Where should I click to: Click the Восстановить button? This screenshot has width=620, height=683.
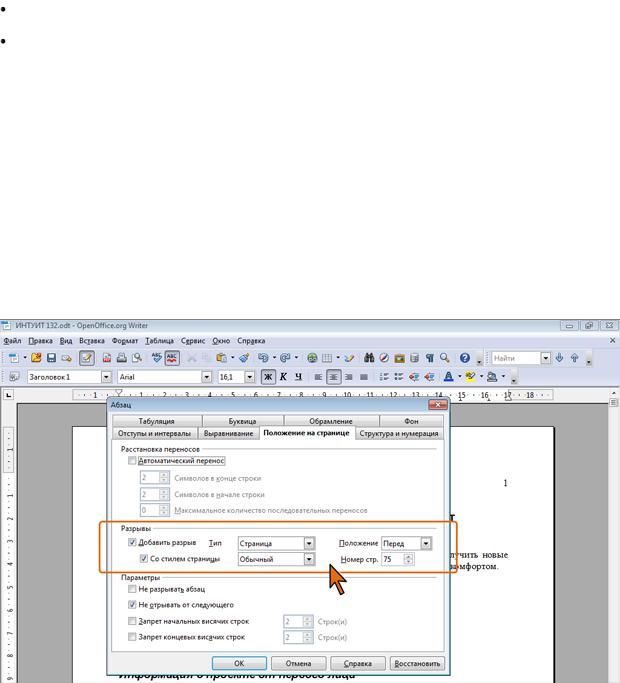(417, 663)
